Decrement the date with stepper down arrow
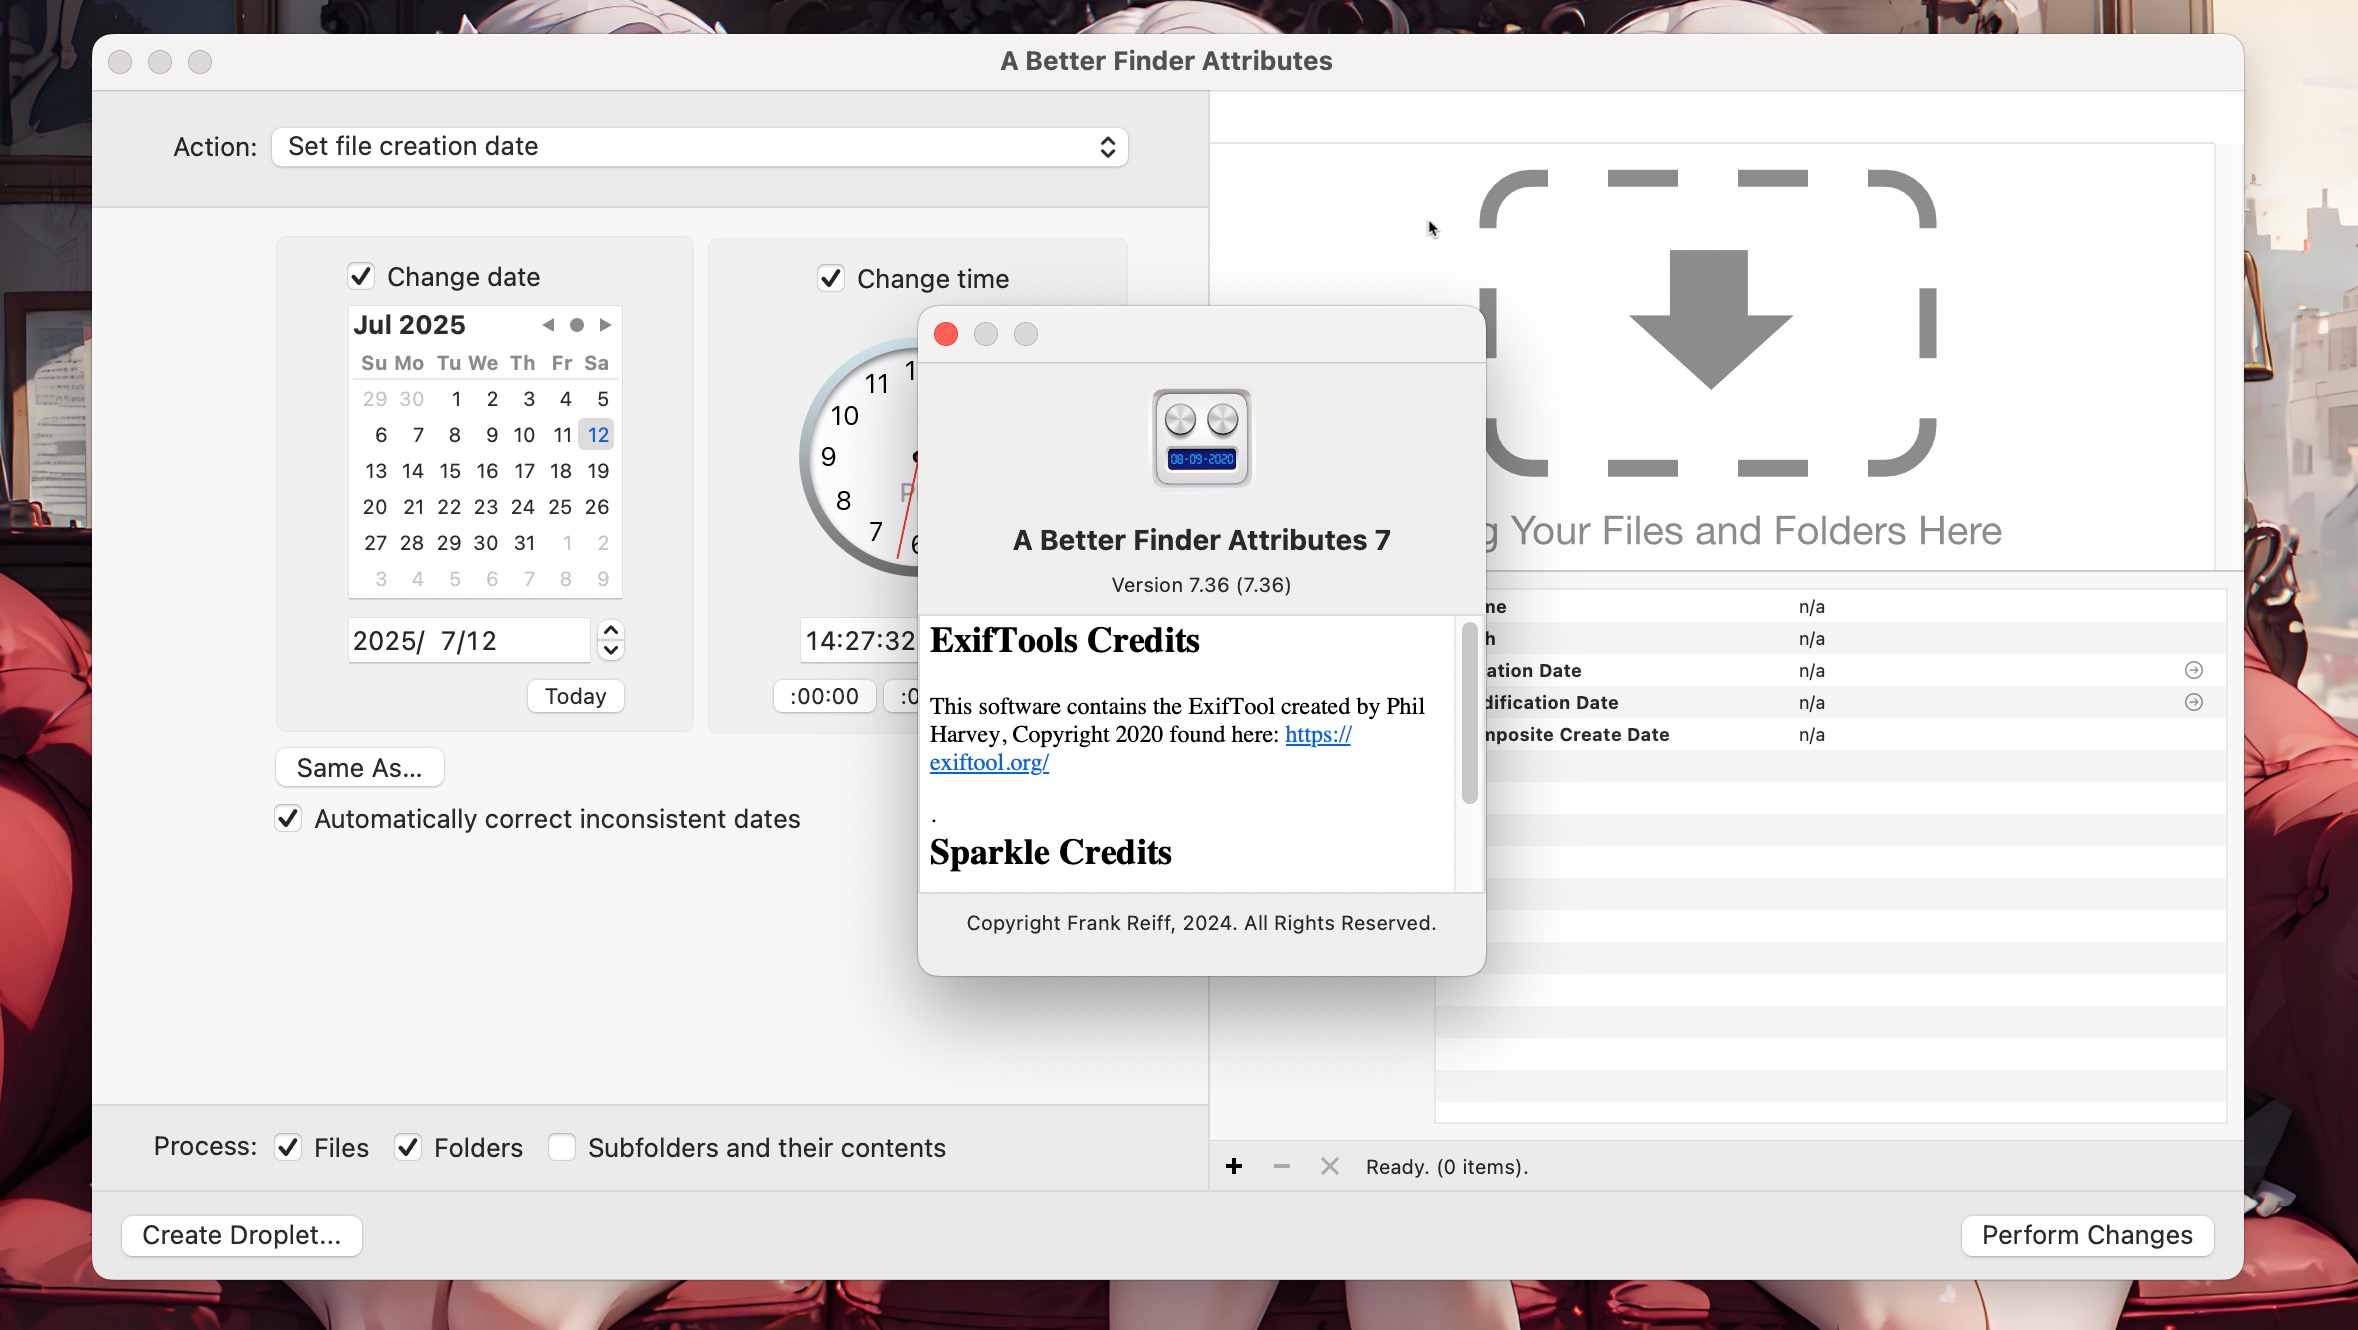The height and width of the screenshot is (1330, 2358). (x=611, y=651)
